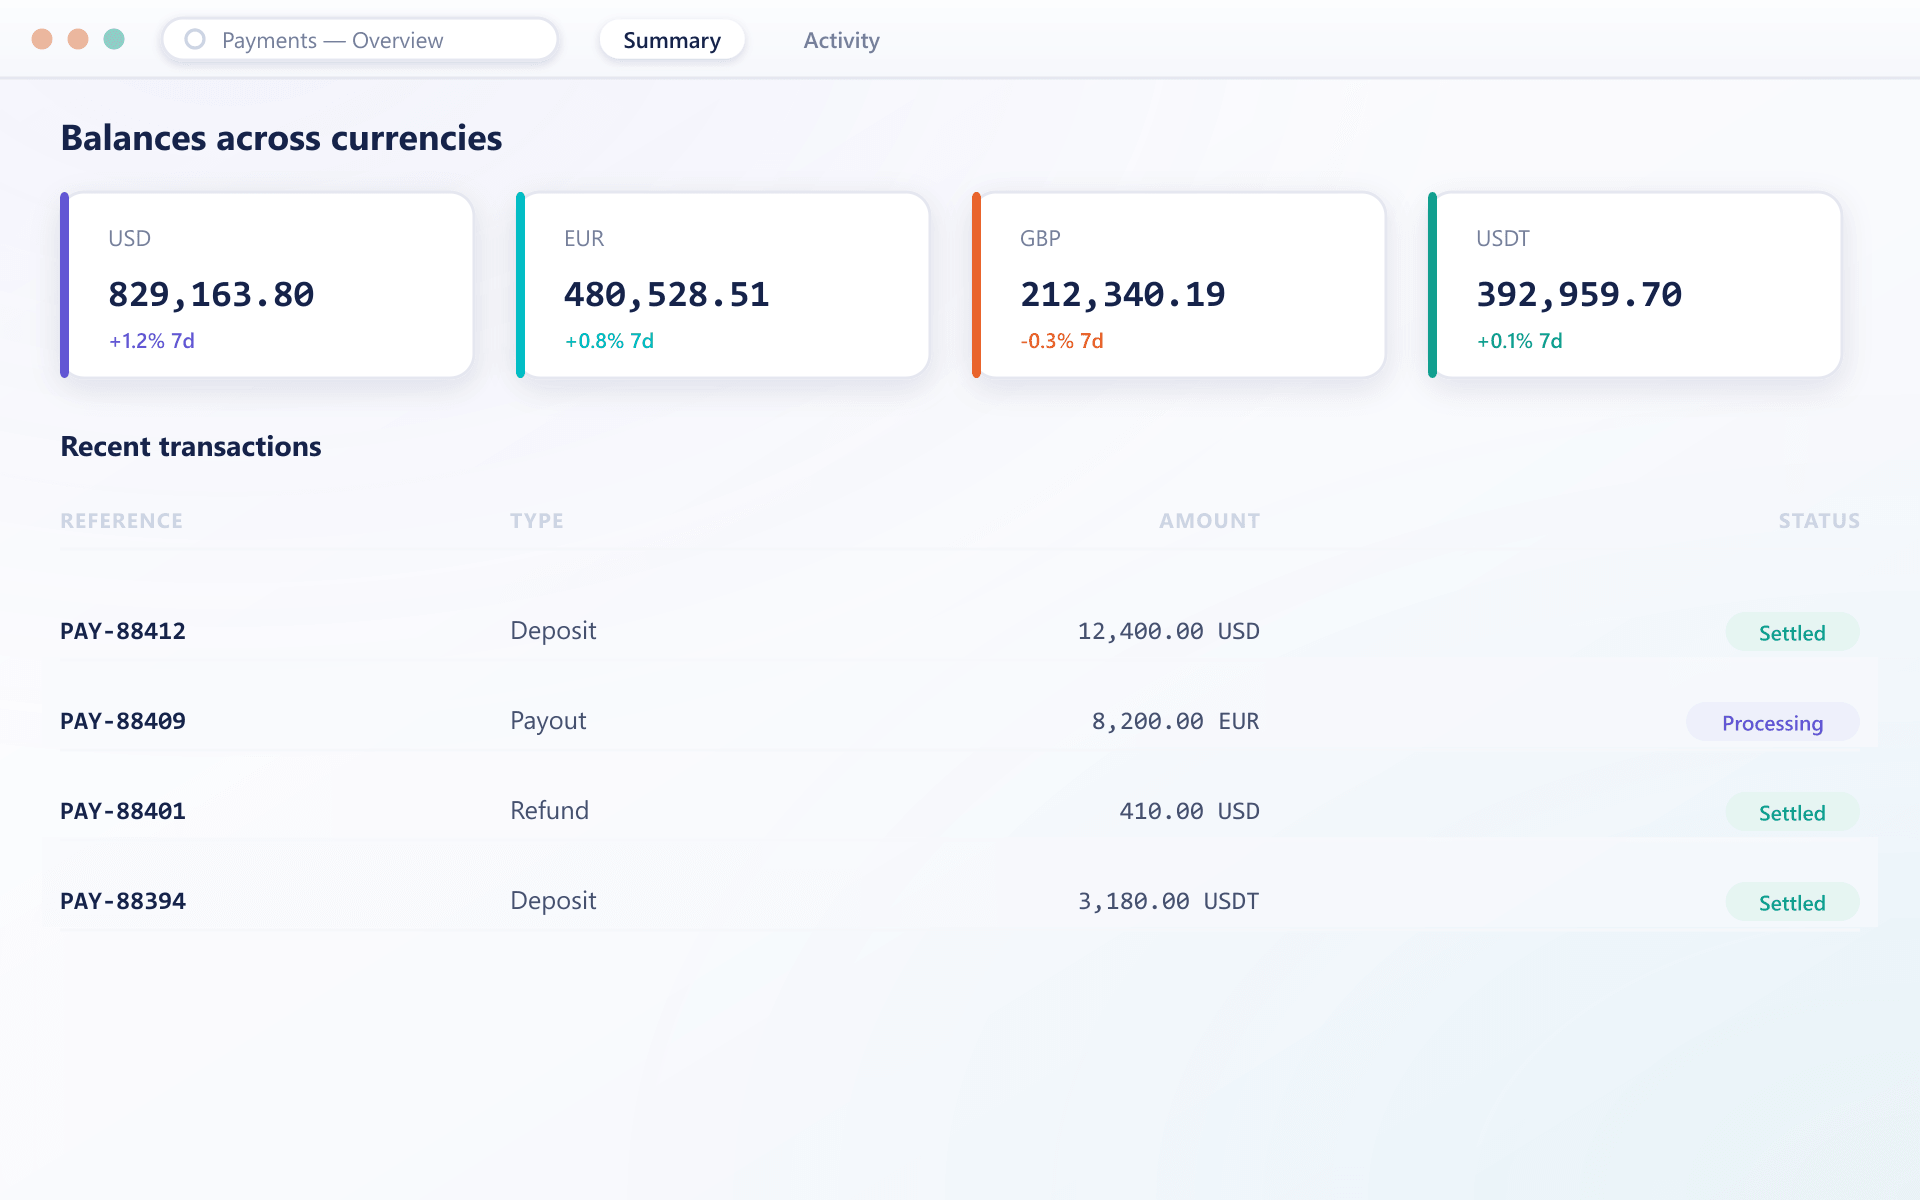
Task: Click the amount 12,400.00 USD
Action: (1168, 631)
